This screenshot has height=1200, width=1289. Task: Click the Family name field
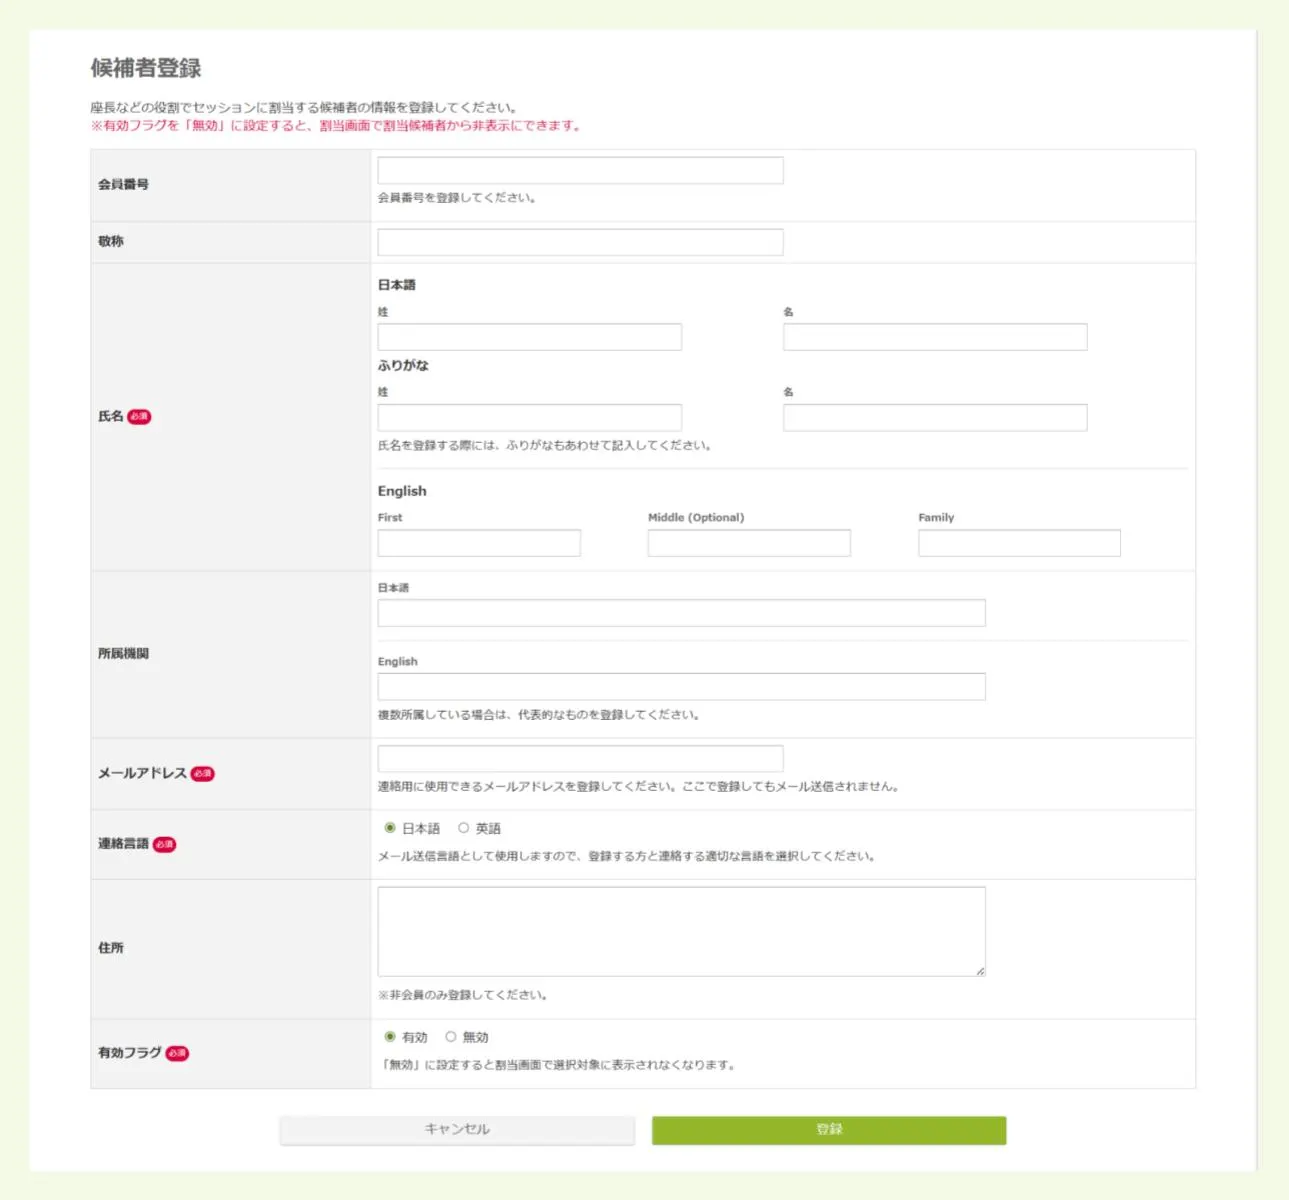click(1019, 543)
